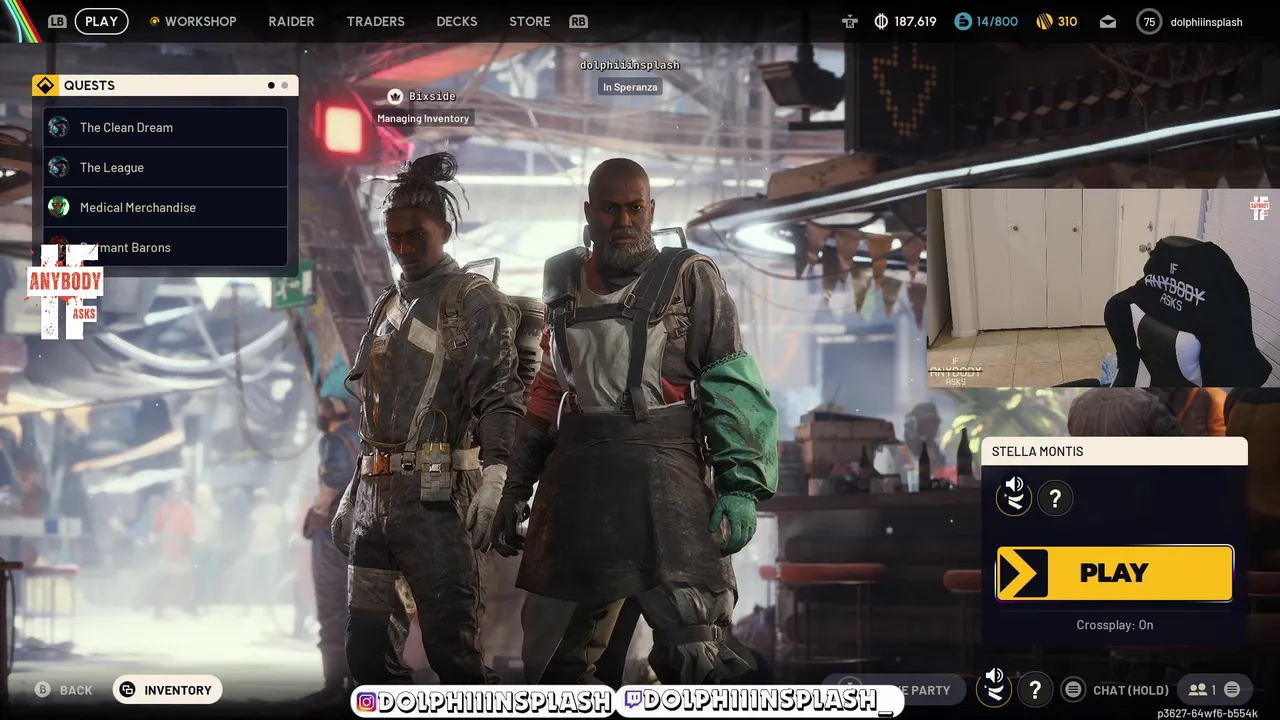Open dolphiiinsplash profile name in top bar
1280x720 pixels.
[1206, 21]
